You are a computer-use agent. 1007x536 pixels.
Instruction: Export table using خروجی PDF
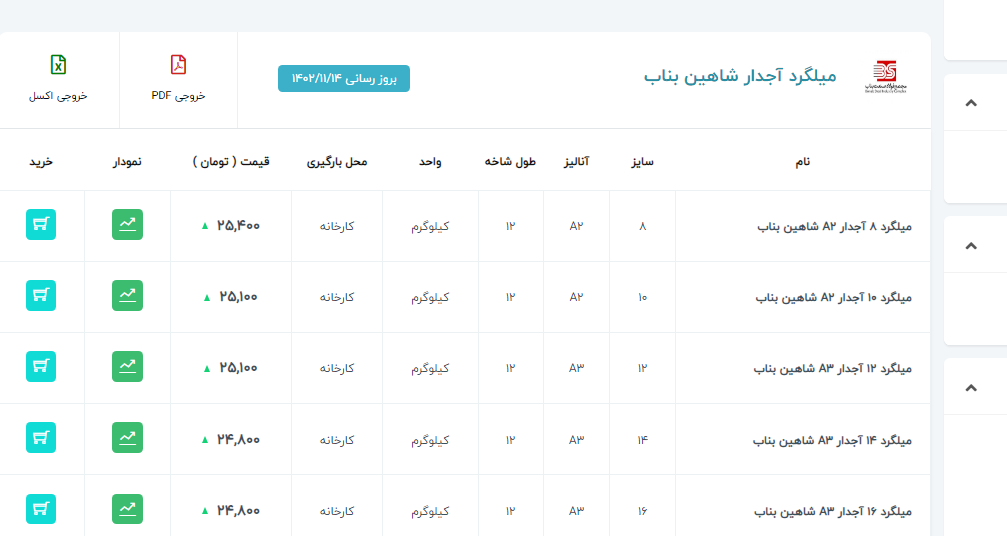[x=178, y=79]
